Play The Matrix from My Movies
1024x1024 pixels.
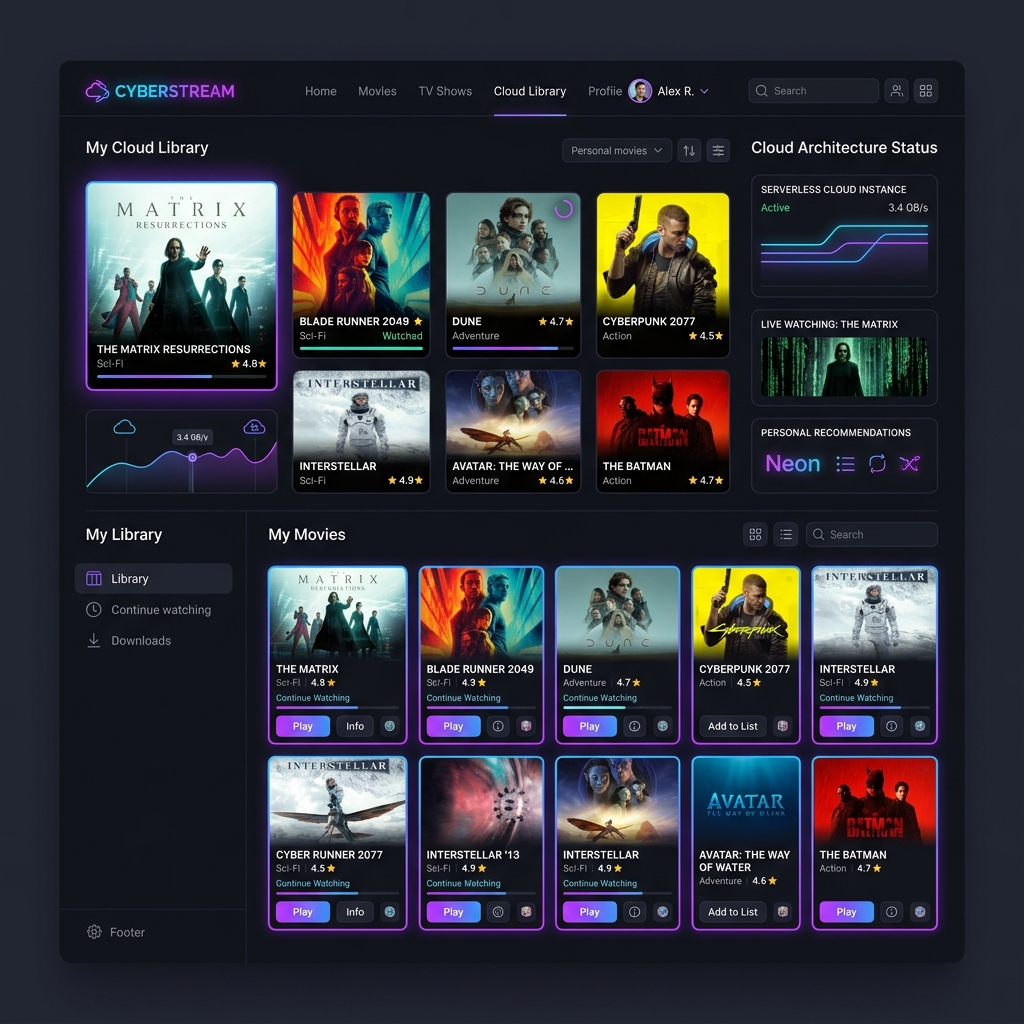click(x=302, y=726)
